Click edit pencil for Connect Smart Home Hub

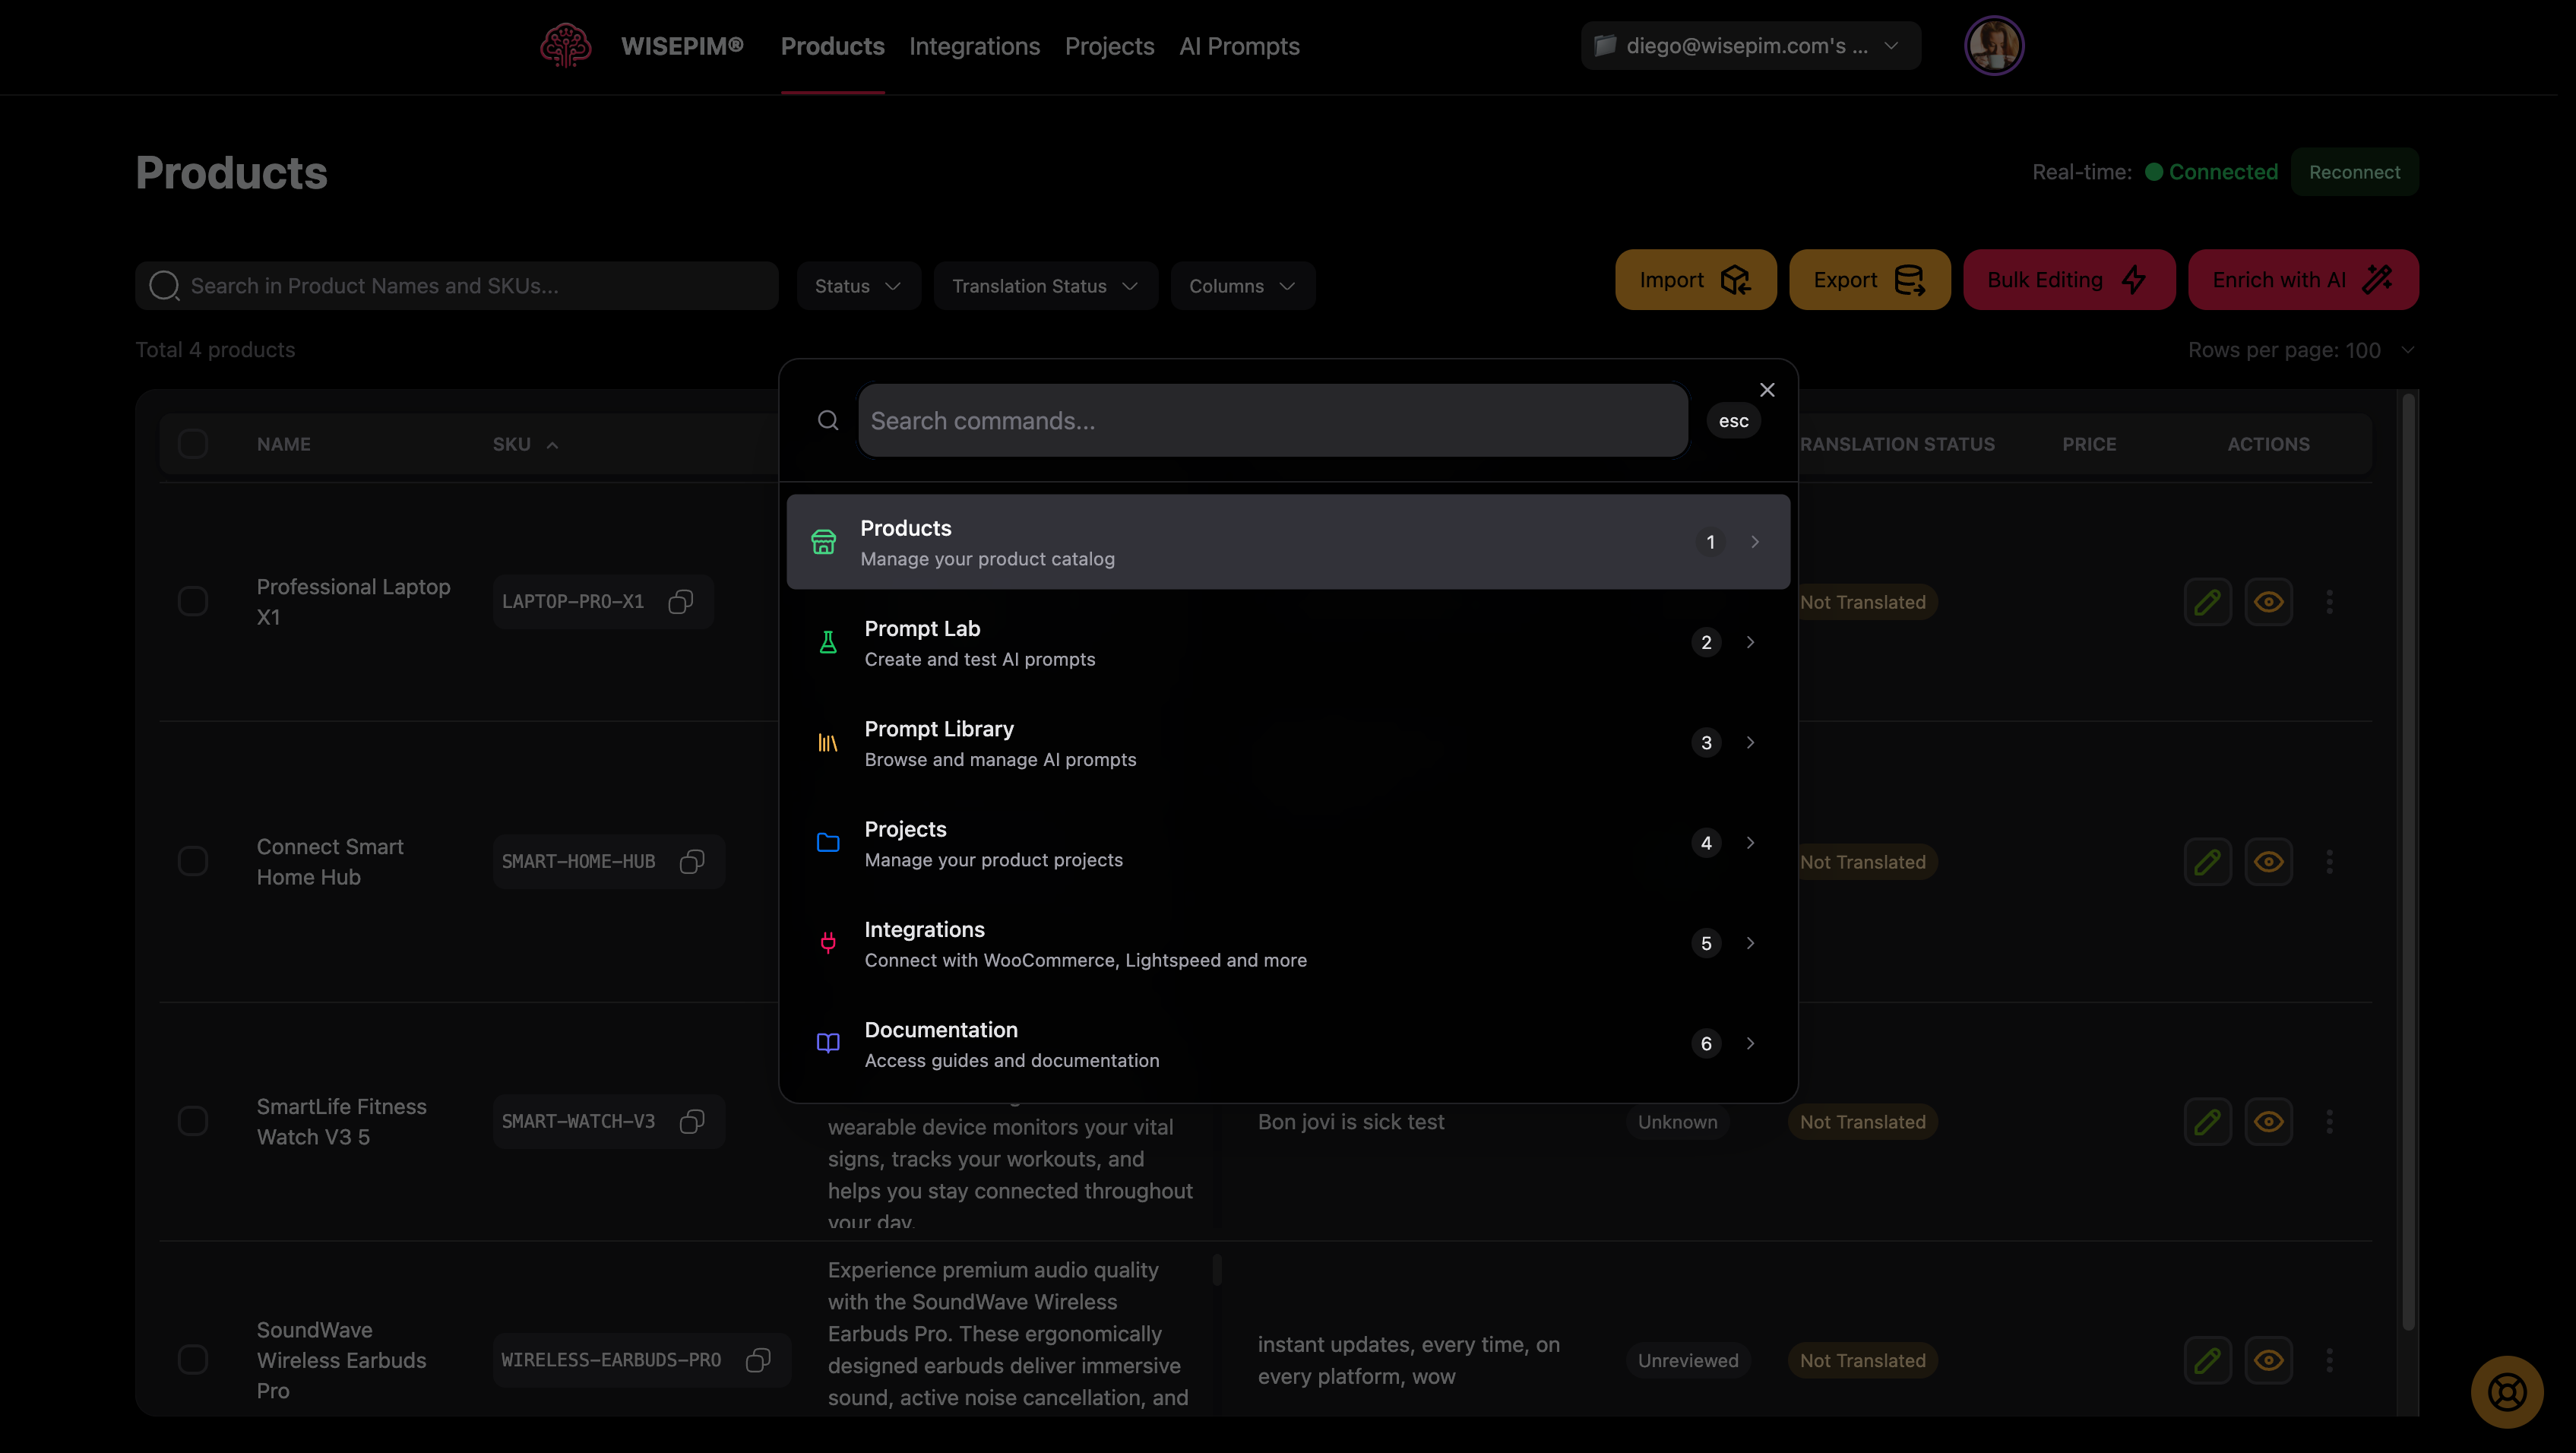2207,862
